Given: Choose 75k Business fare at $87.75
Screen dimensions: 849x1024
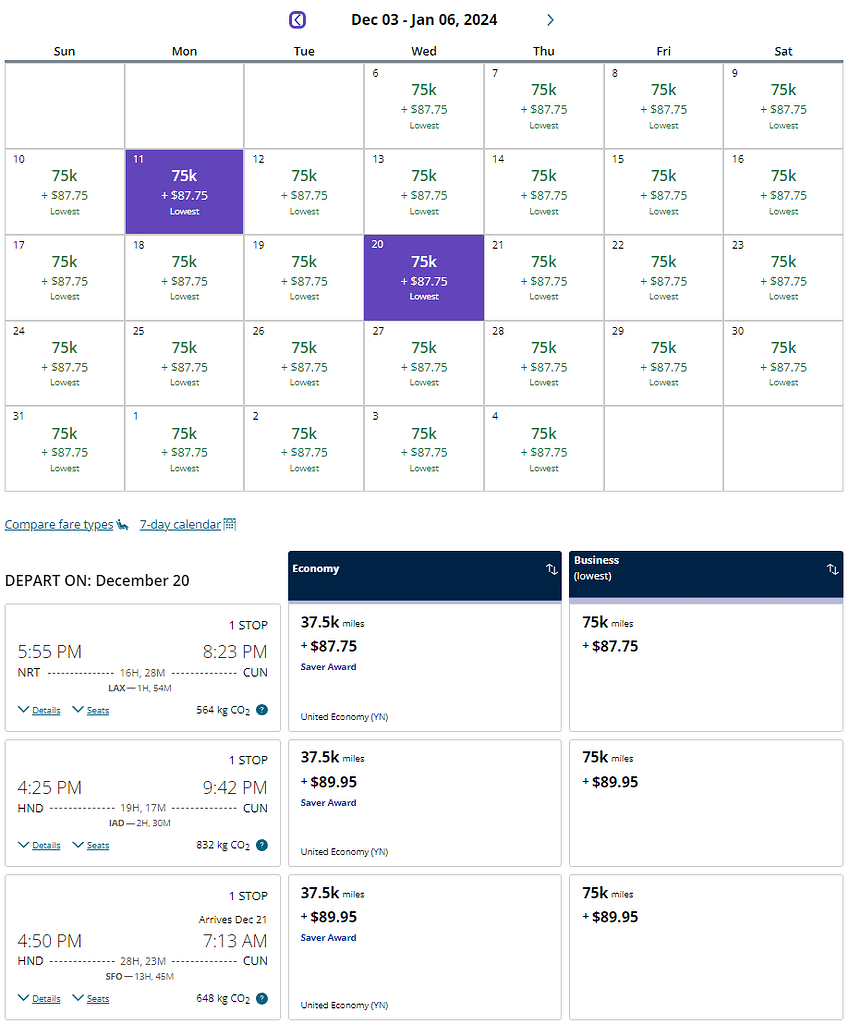Looking at the screenshot, I should click(706, 667).
